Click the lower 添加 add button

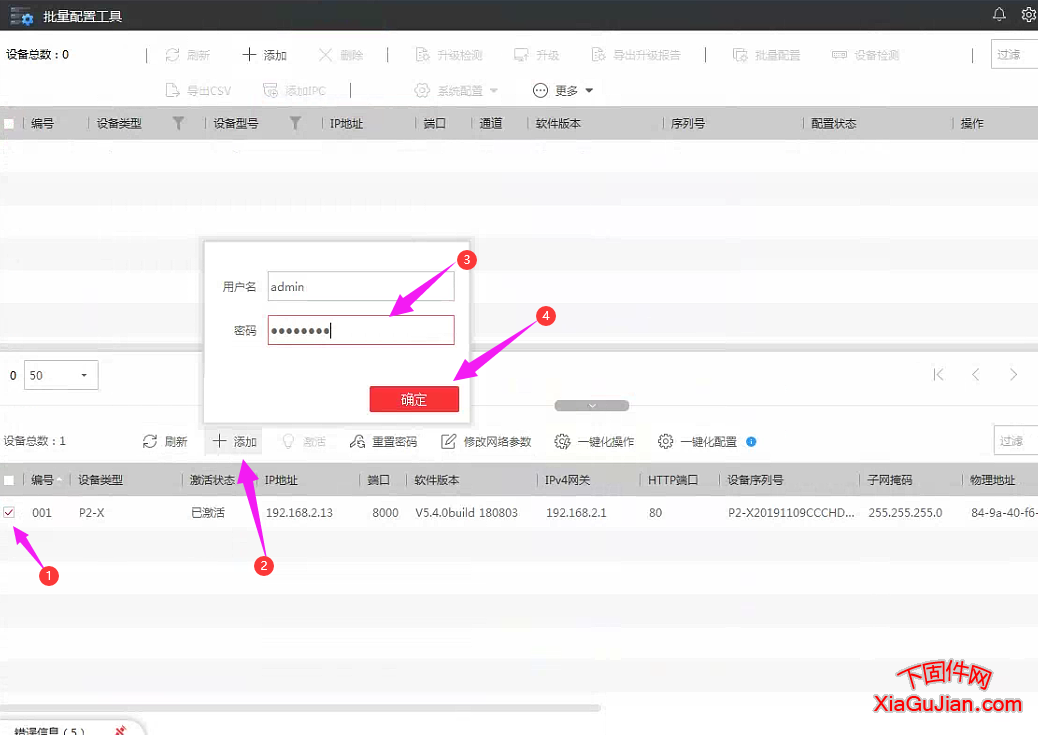[234, 442]
